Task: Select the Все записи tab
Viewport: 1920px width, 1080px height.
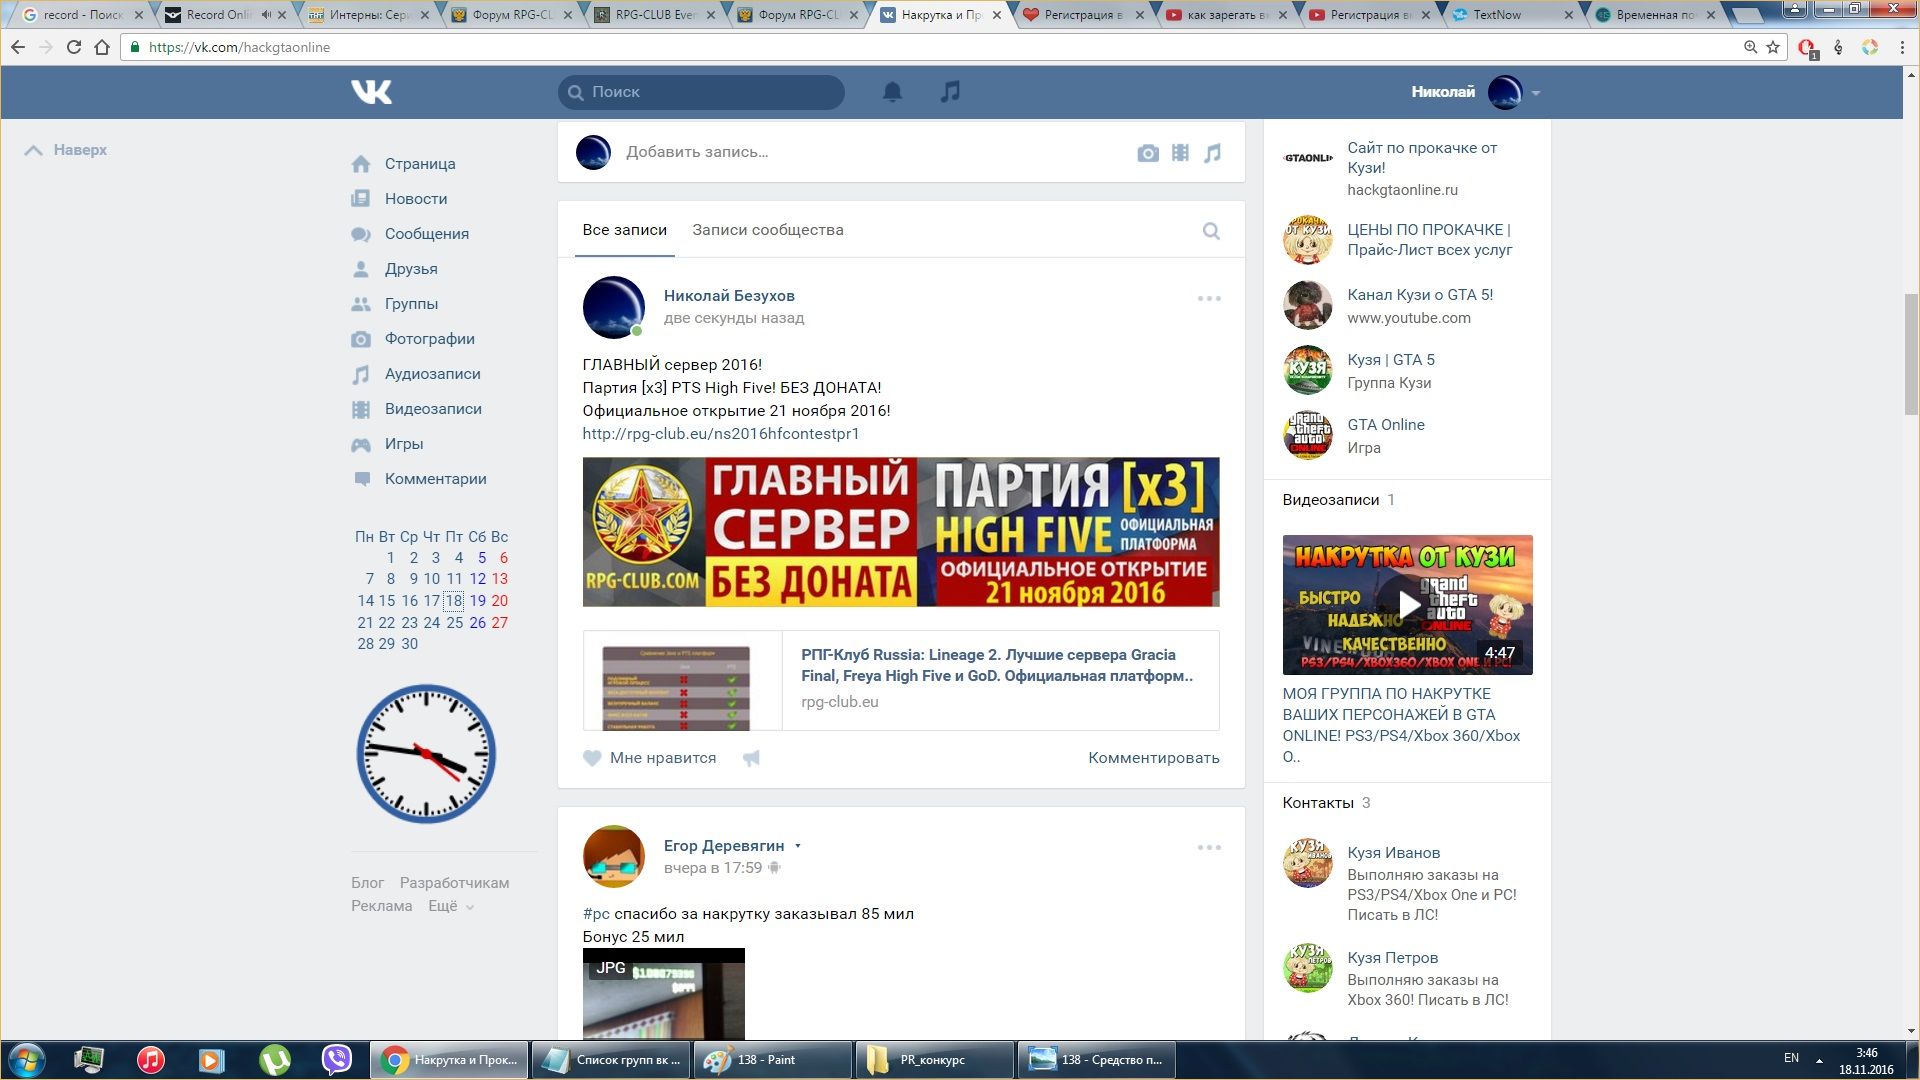Action: (x=625, y=230)
